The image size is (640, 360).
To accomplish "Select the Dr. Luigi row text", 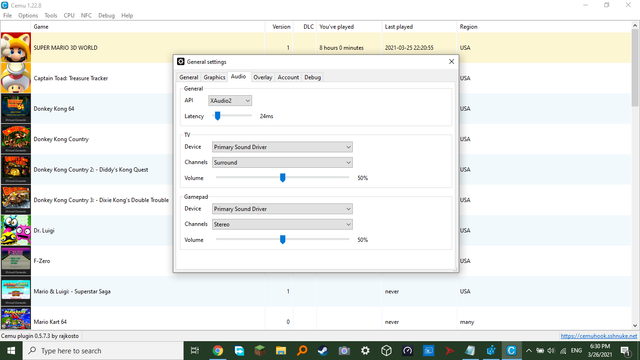I will (44, 231).
